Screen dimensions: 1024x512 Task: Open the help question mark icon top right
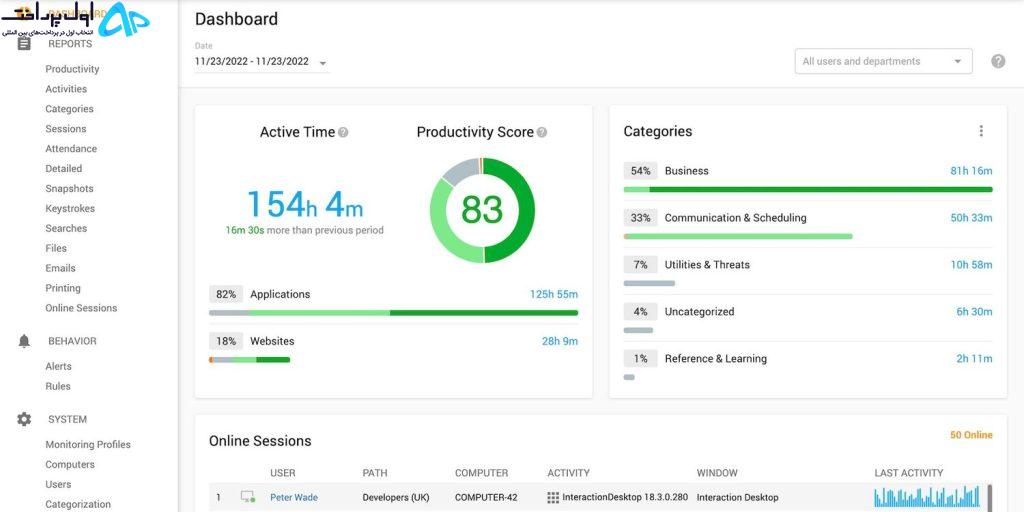998,61
